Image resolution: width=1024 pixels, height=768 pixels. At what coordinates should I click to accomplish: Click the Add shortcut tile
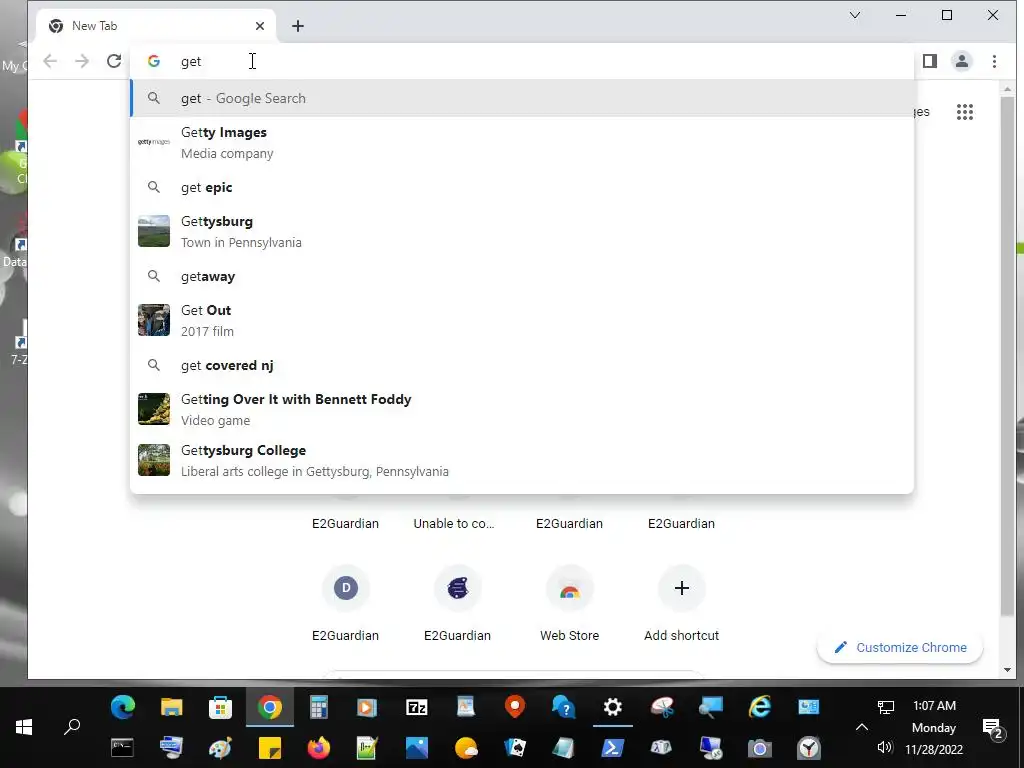pos(681,603)
